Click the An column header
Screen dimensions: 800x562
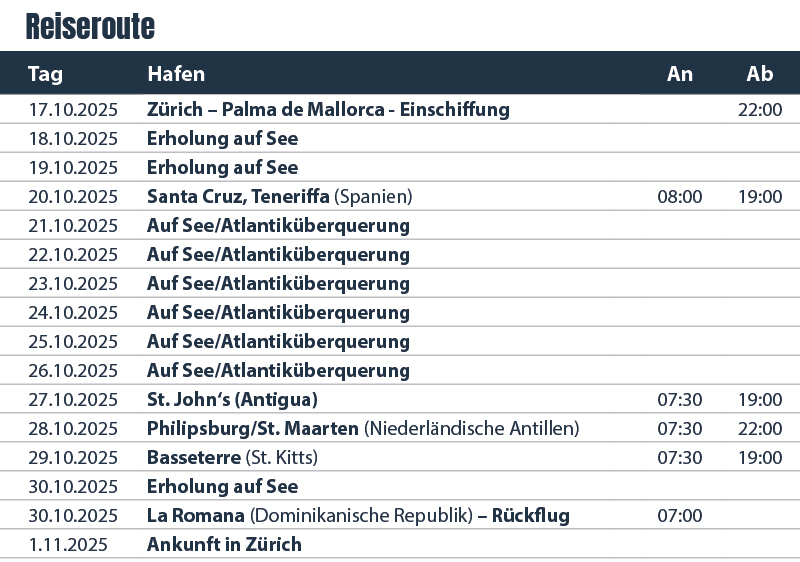(680, 74)
